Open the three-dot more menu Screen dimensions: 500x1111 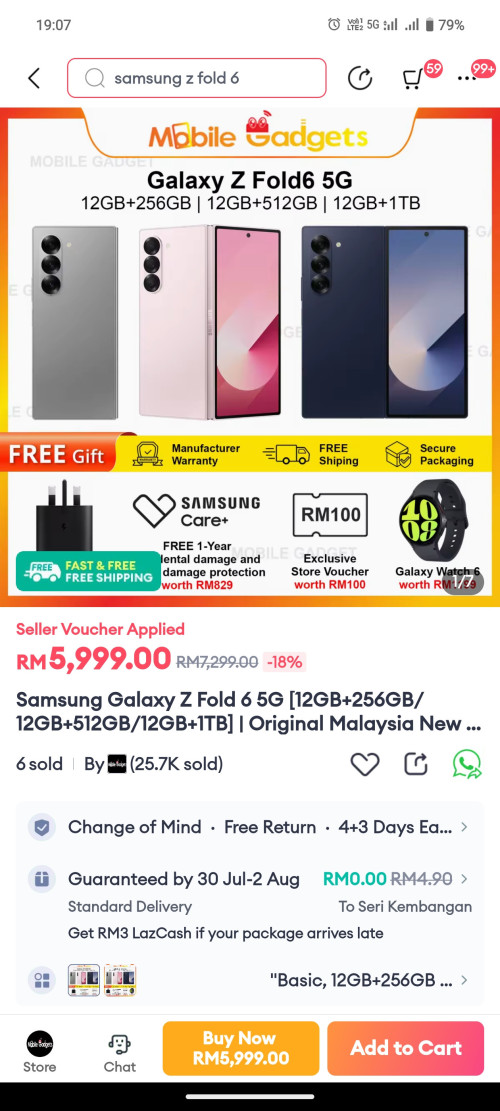[x=466, y=79]
